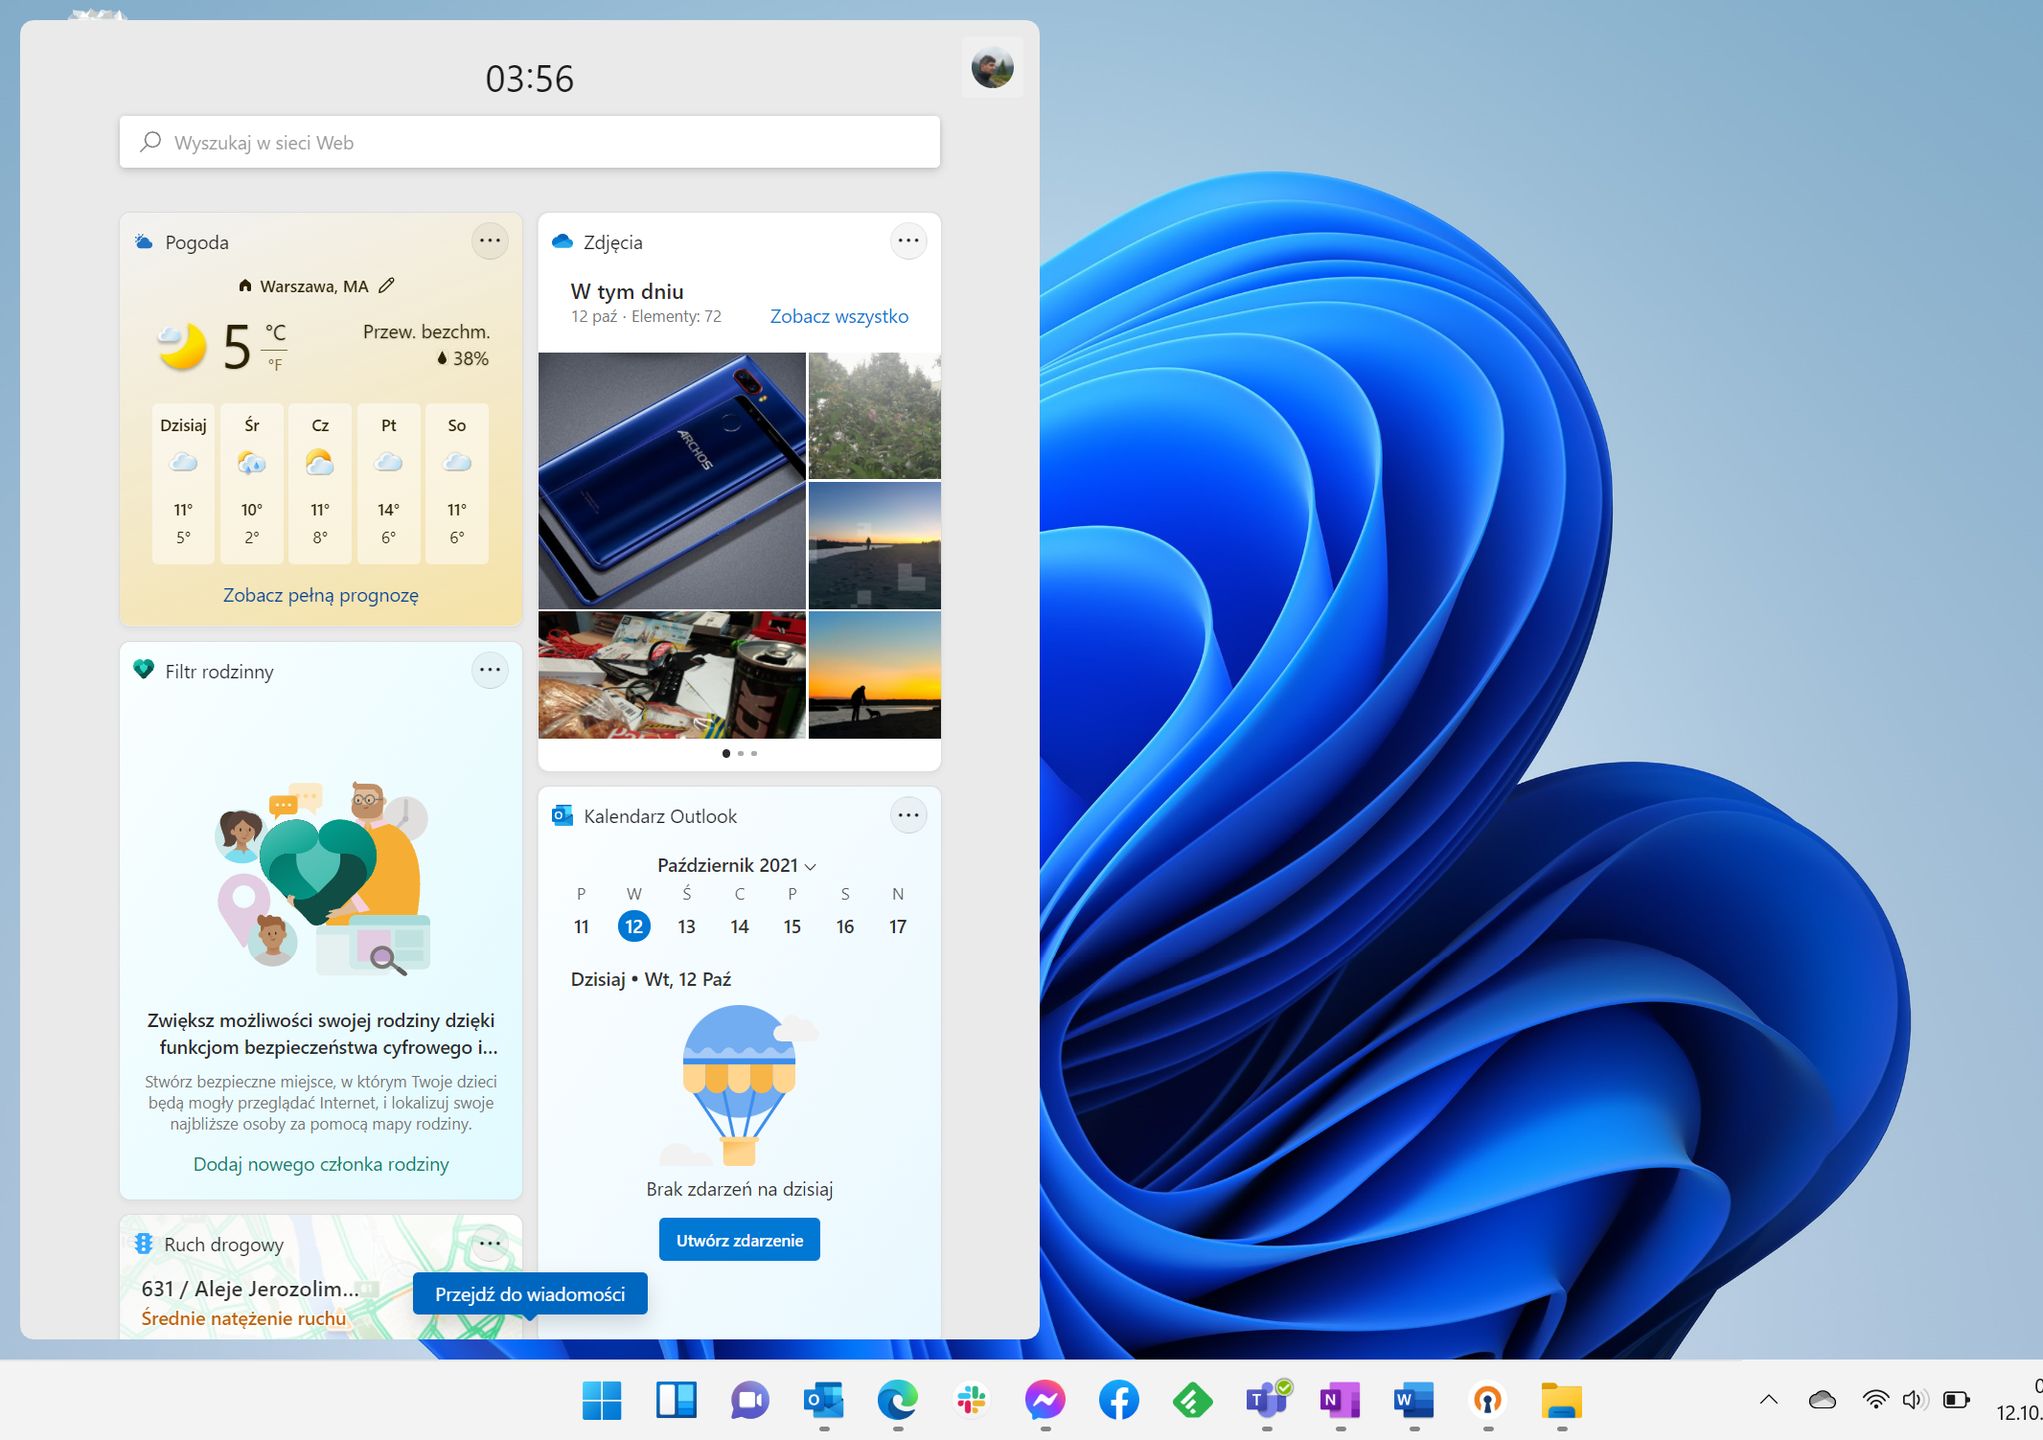Click the web search input field
The height and width of the screenshot is (1440, 2043).
[528, 141]
